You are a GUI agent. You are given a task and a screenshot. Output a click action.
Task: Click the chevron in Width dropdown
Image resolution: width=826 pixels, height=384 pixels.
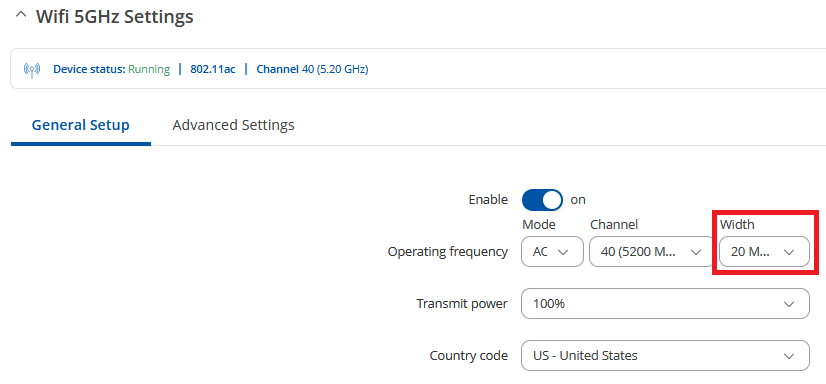click(789, 252)
